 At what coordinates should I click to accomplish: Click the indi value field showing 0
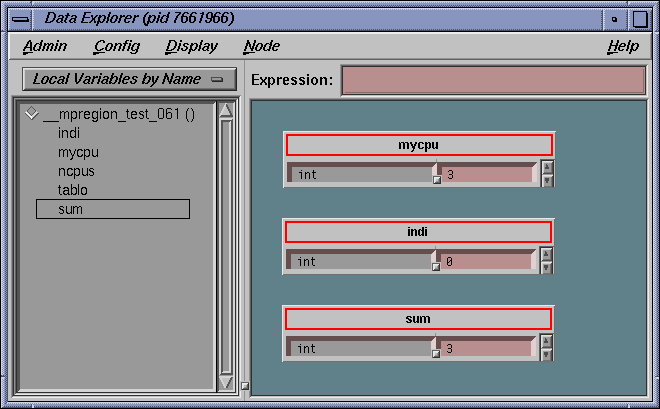pos(487,261)
